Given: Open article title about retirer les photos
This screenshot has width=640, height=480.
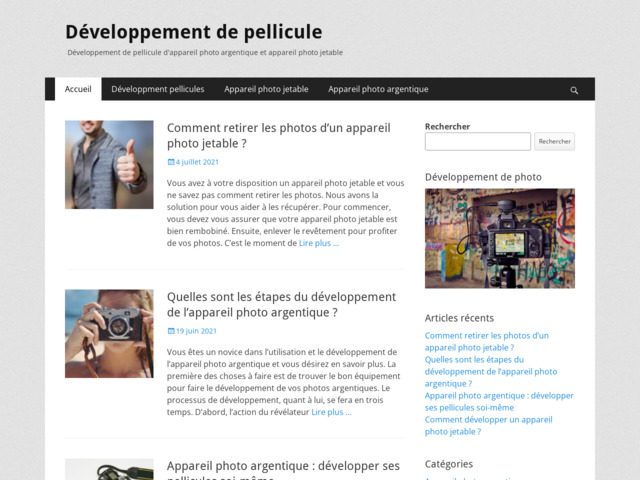Looking at the screenshot, I should tap(278, 136).
